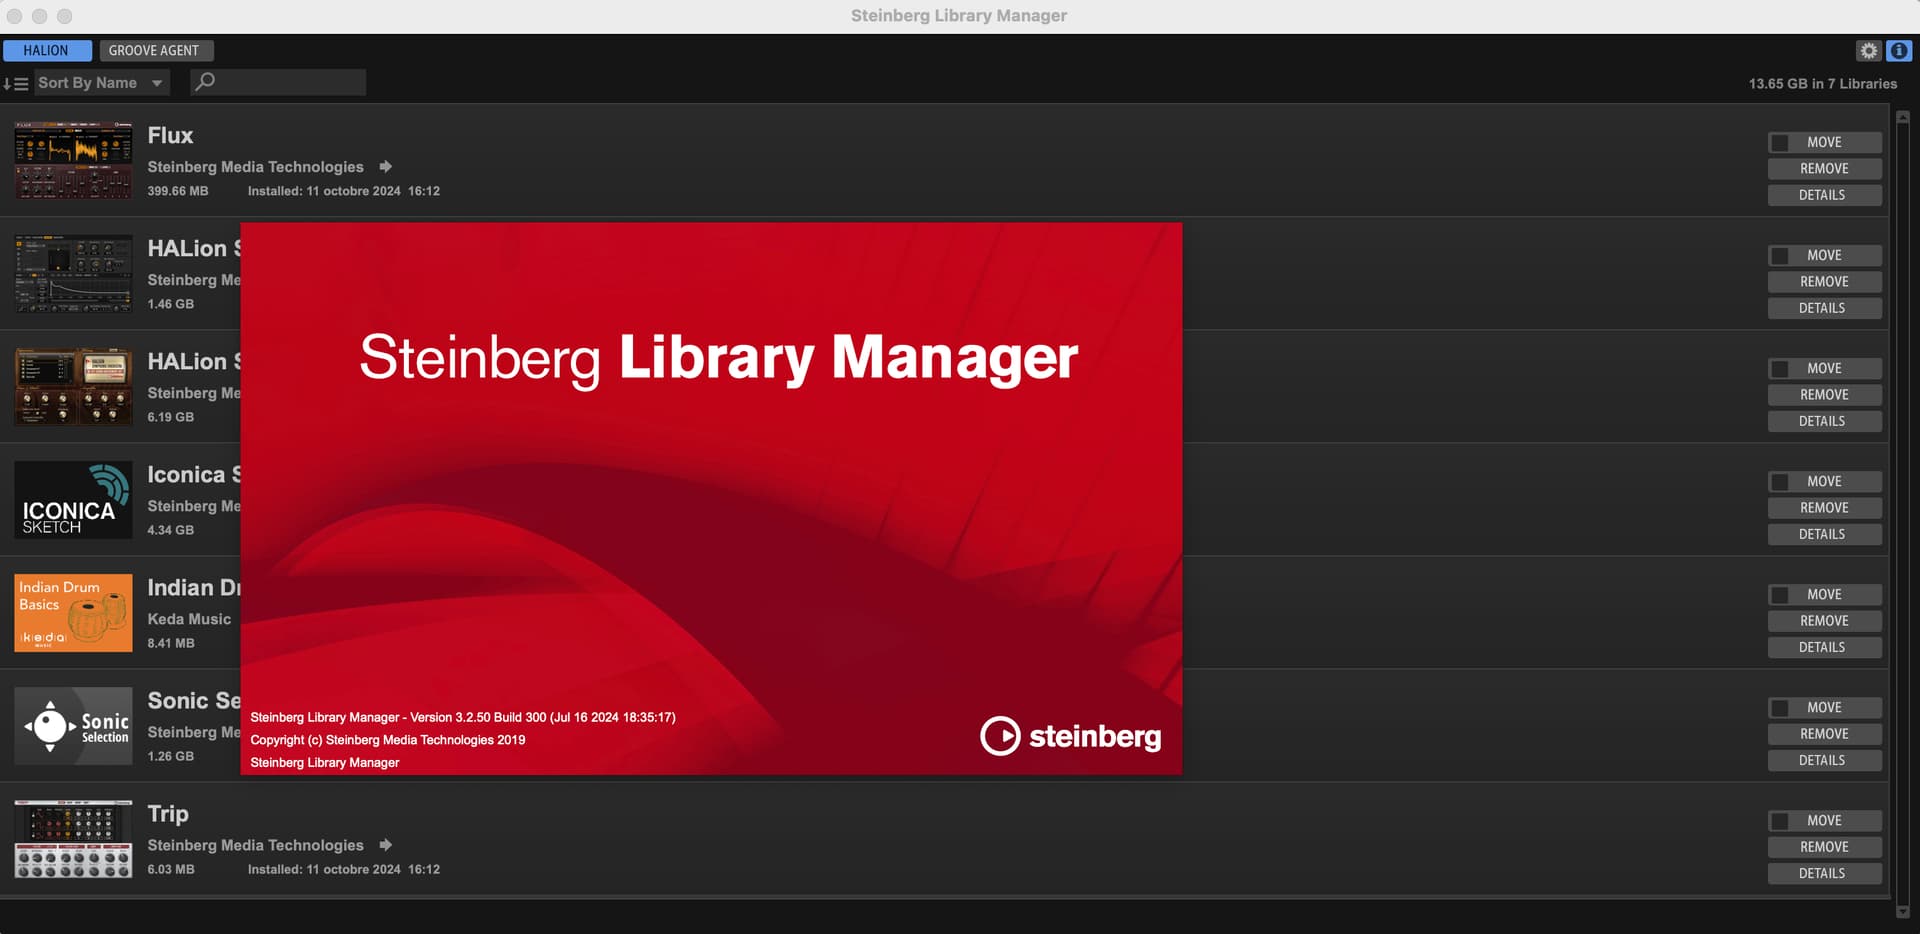Select the Sonic Selection thumbnail

point(73,726)
